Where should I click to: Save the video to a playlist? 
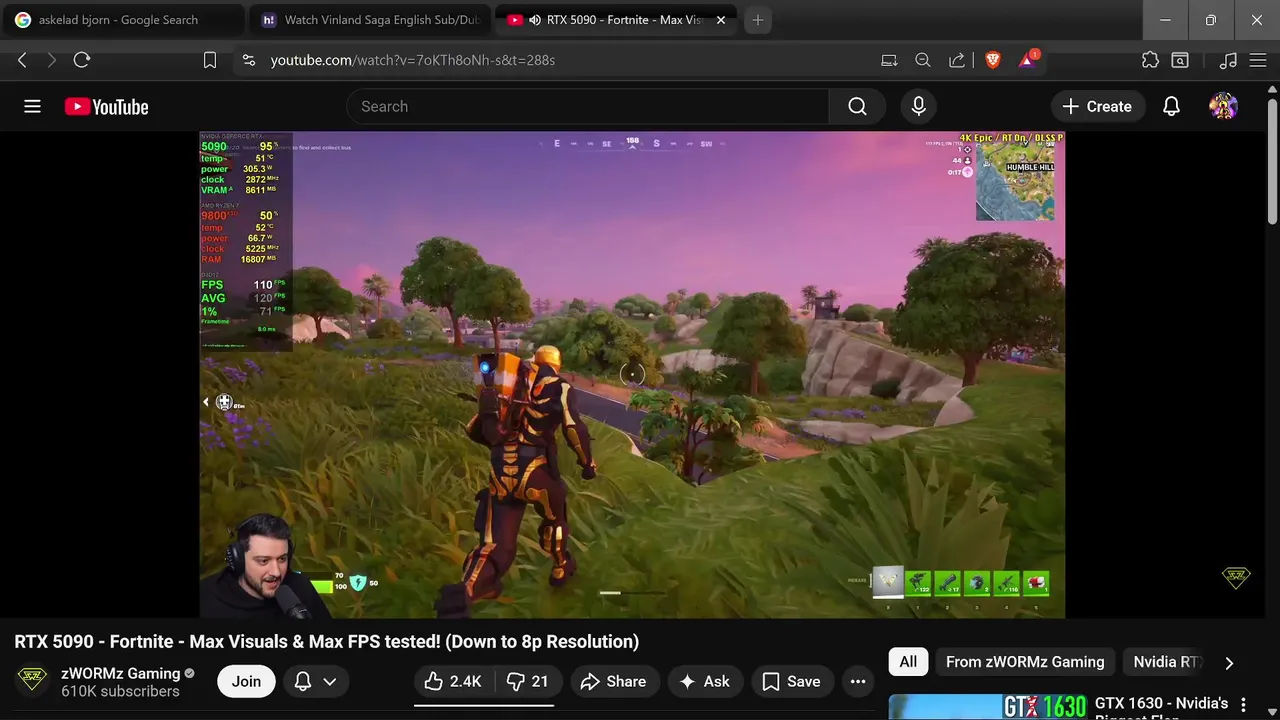click(791, 681)
